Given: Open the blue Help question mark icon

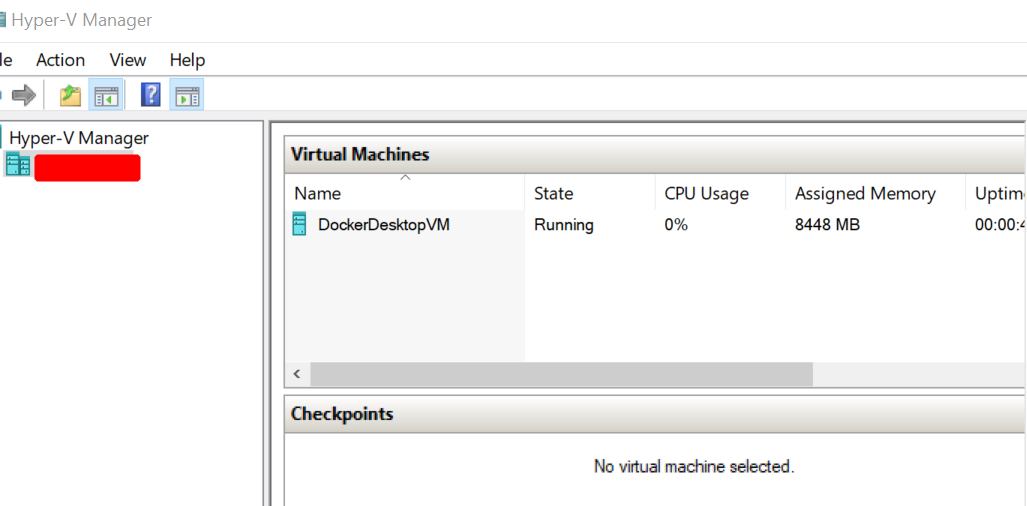Looking at the screenshot, I should pos(151,96).
